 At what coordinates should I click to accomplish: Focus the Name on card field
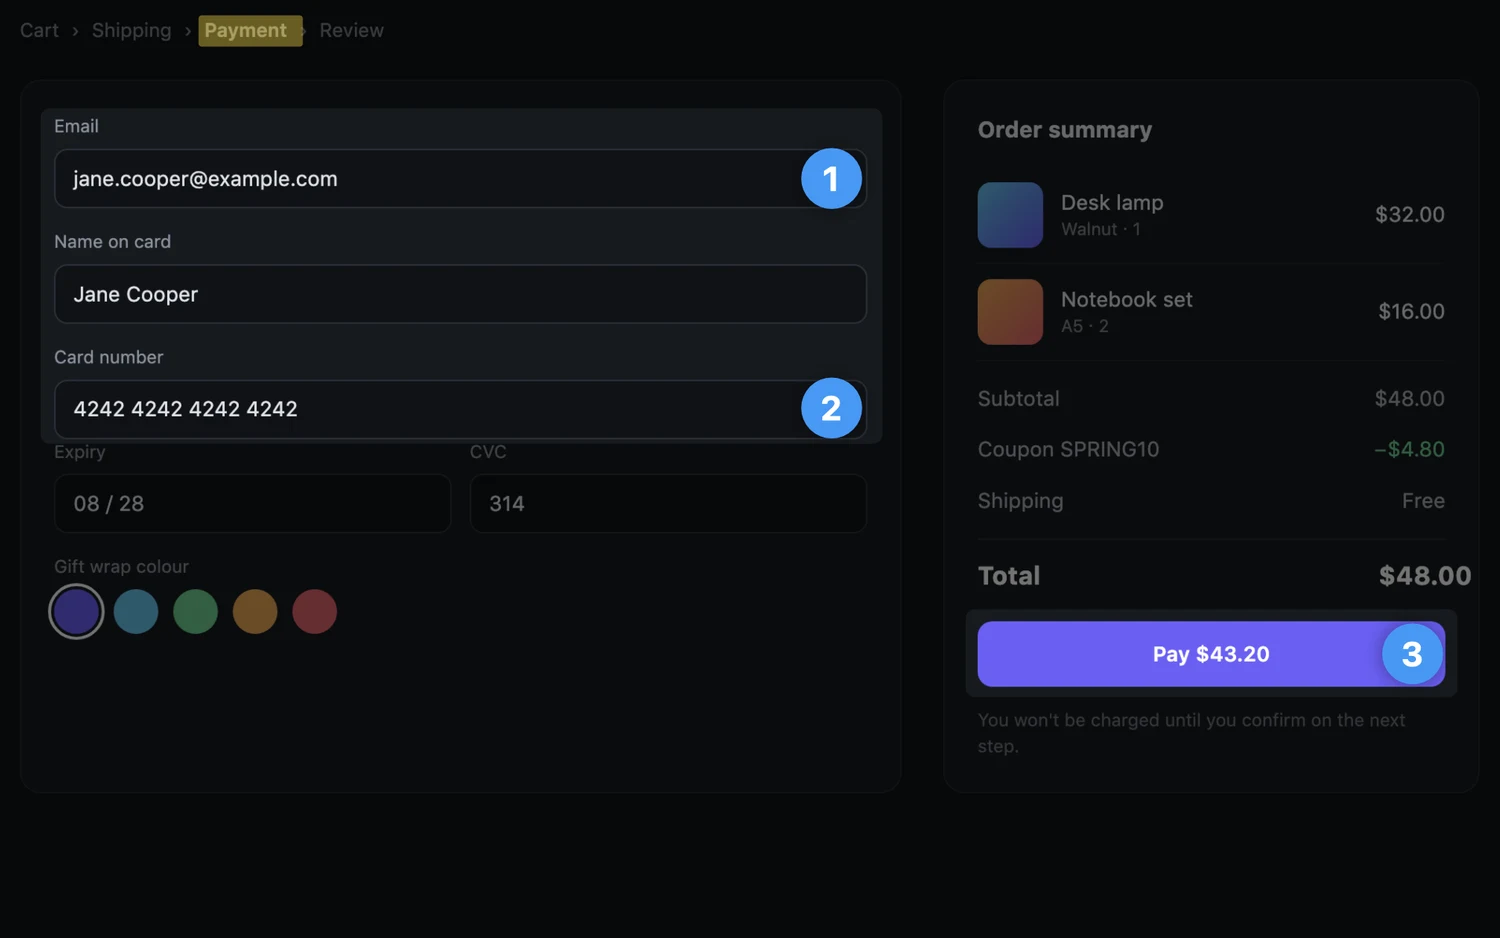pos(460,294)
